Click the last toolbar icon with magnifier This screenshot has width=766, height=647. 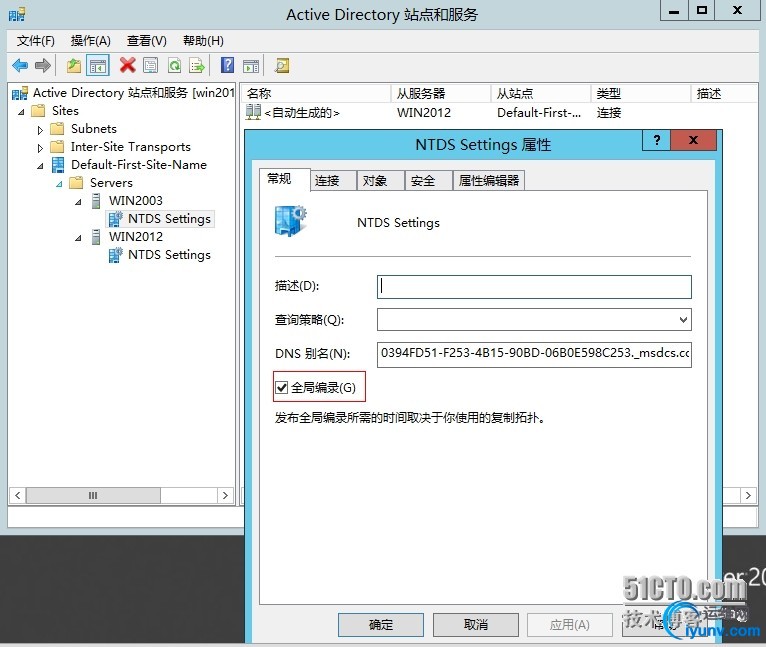click(282, 65)
